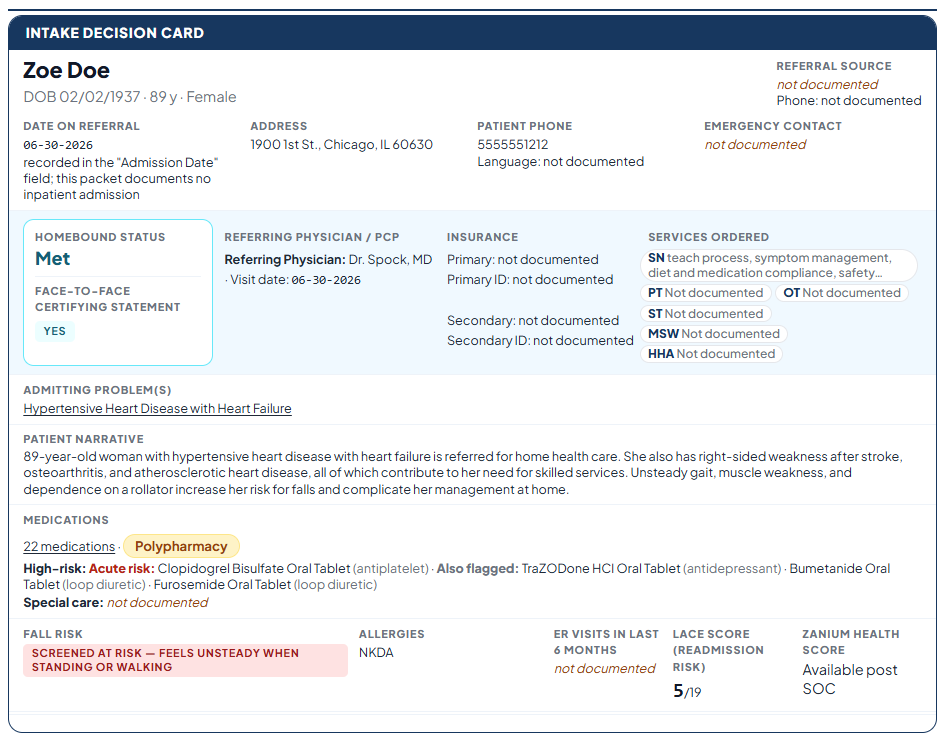Click the Met homebound status value

(52, 259)
